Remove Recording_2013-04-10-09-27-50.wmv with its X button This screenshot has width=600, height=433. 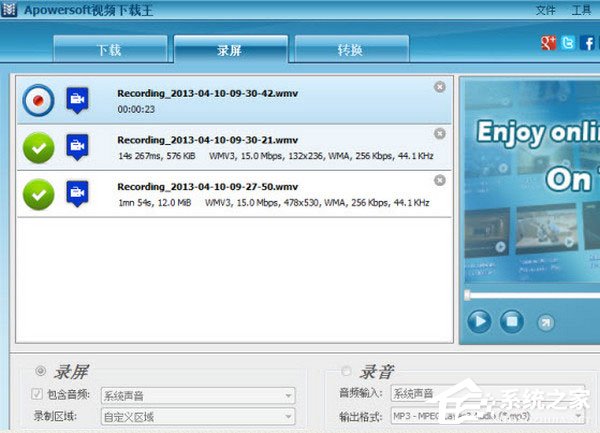point(440,180)
